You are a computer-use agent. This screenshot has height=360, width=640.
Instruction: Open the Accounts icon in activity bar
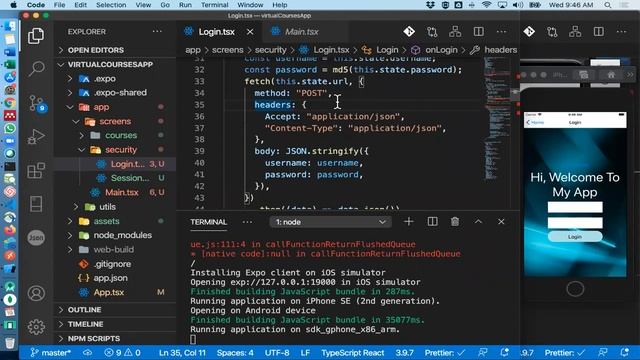tap(36, 293)
